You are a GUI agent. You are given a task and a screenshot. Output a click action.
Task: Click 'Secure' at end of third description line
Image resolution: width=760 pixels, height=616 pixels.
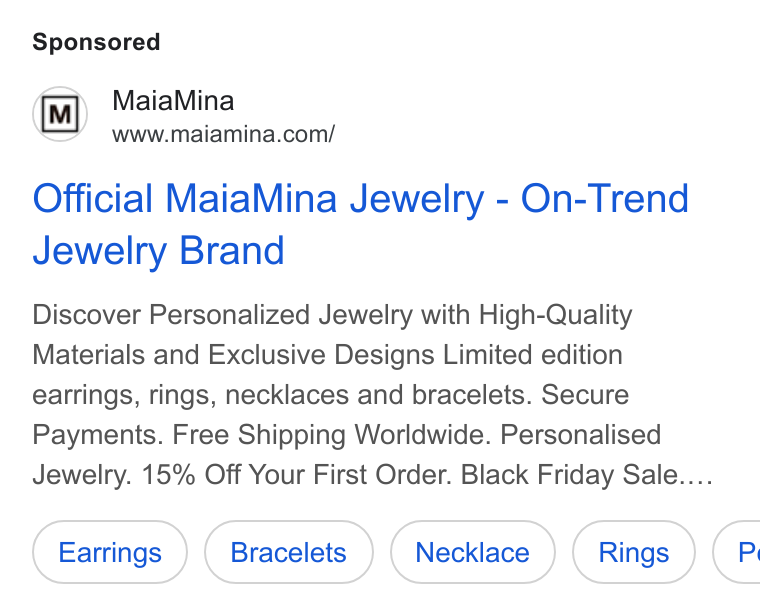(585, 395)
